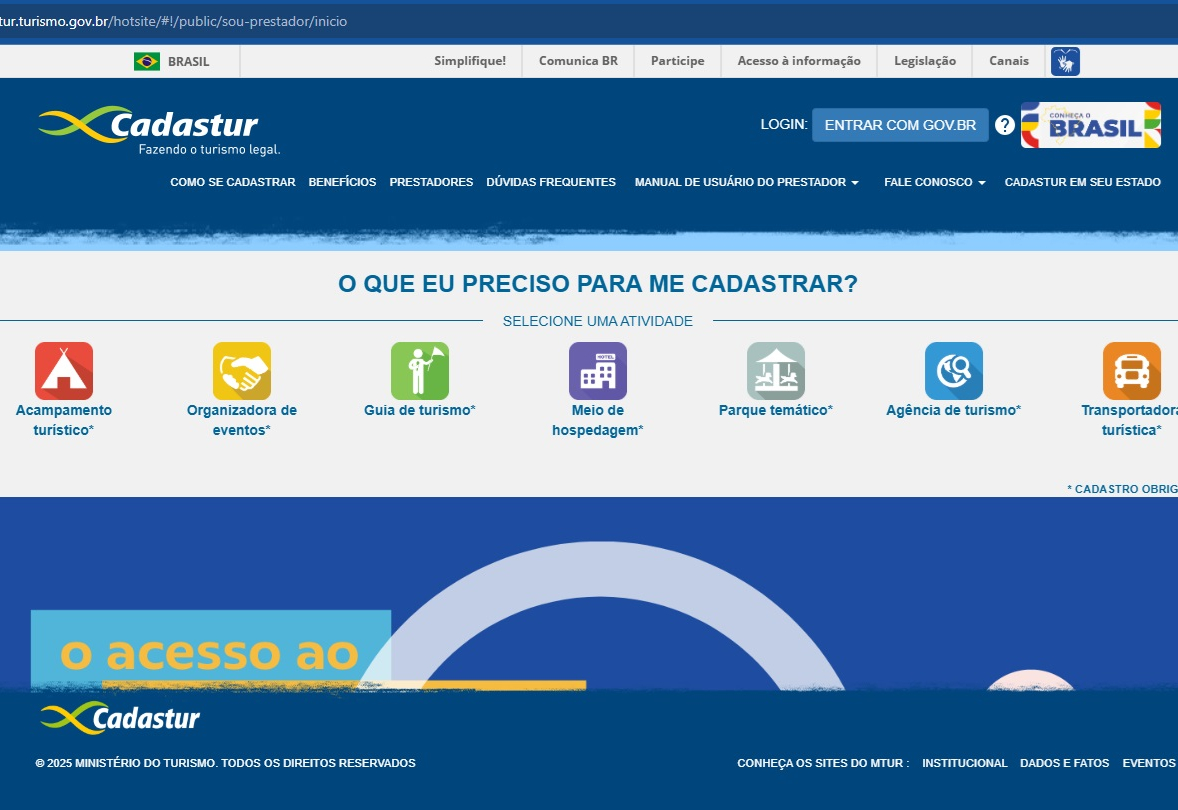Open the Institucional footer link
The width and height of the screenshot is (1178, 810).
965,763
